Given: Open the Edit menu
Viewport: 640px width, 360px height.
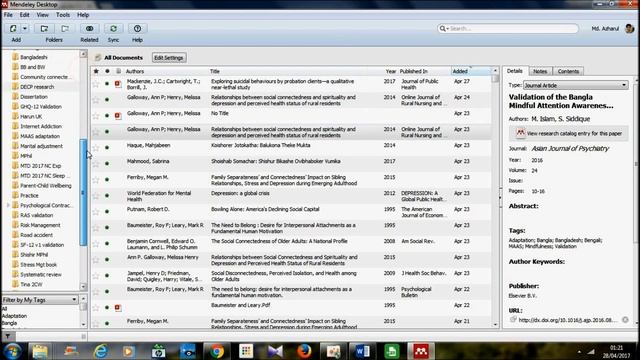Looking at the screenshot, I should pos(24,15).
